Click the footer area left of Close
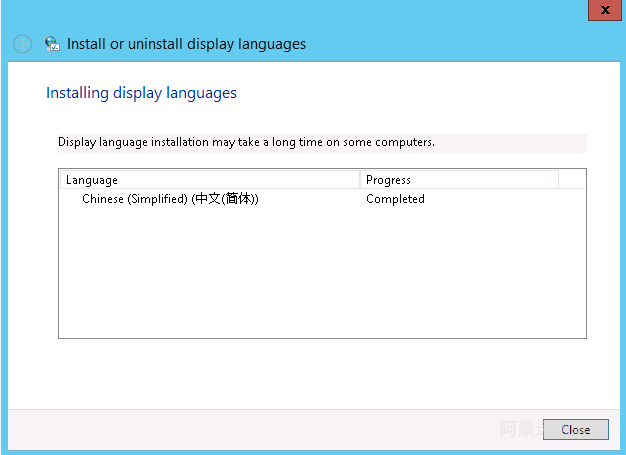The height and width of the screenshot is (455, 626). coord(250,429)
